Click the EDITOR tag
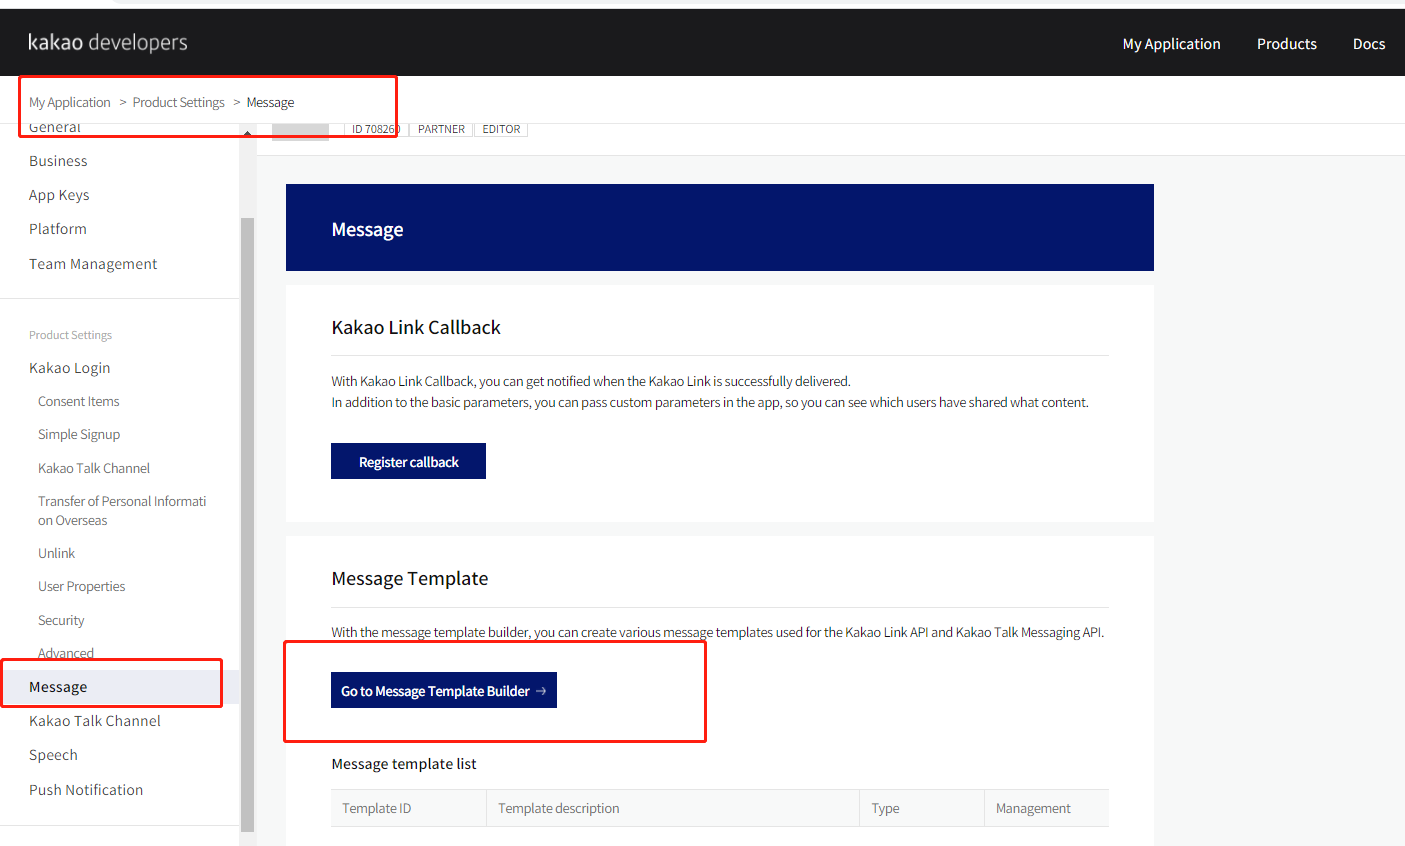Viewport: 1405px width, 846px height. point(501,129)
